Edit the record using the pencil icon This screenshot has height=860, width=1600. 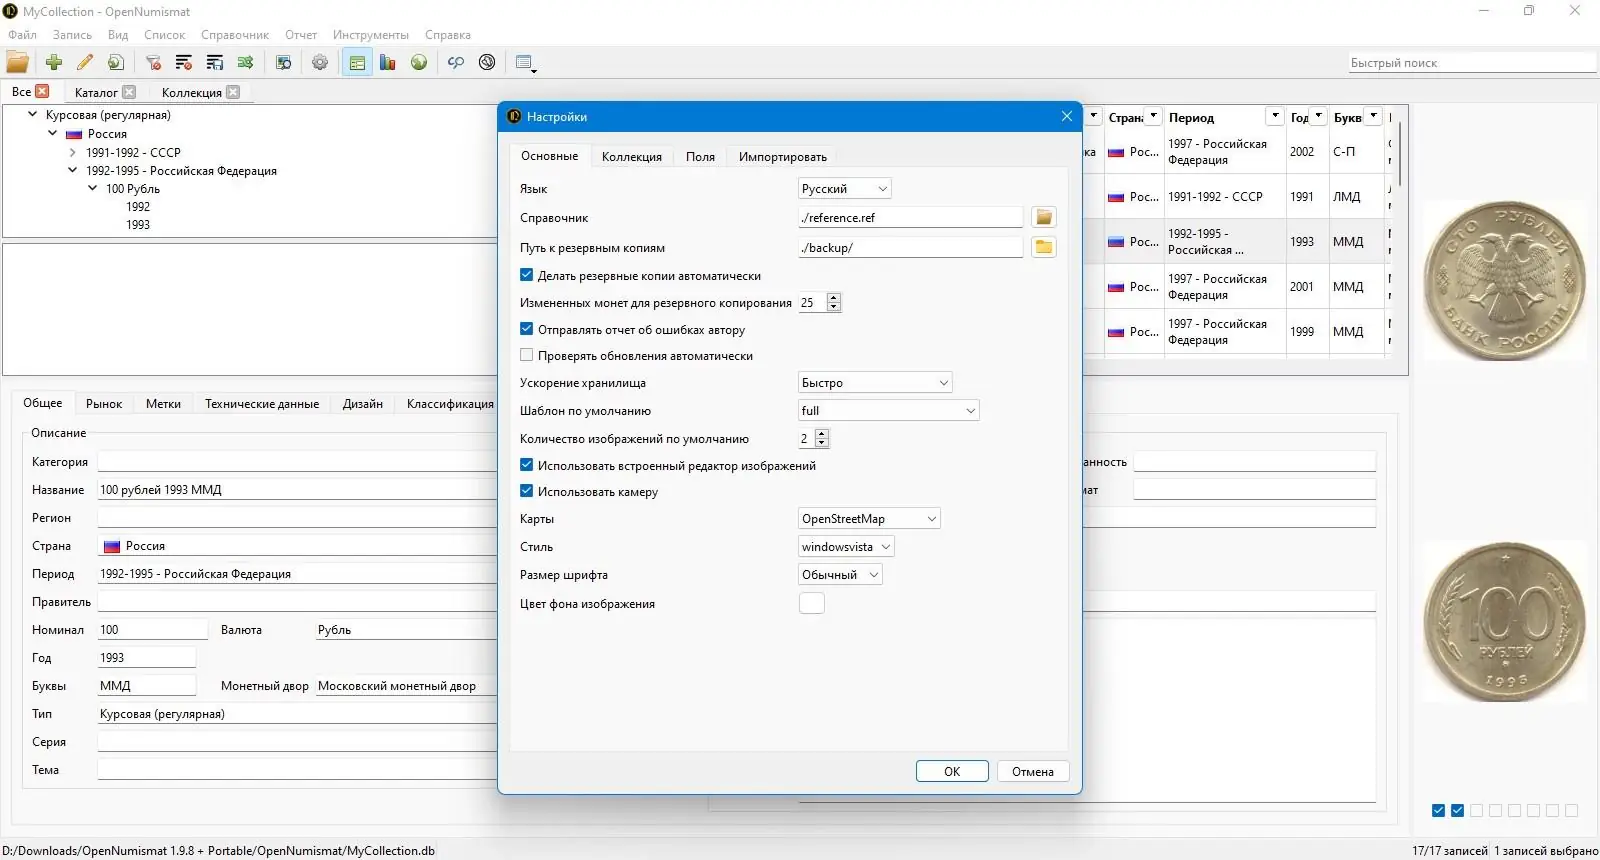(85, 62)
